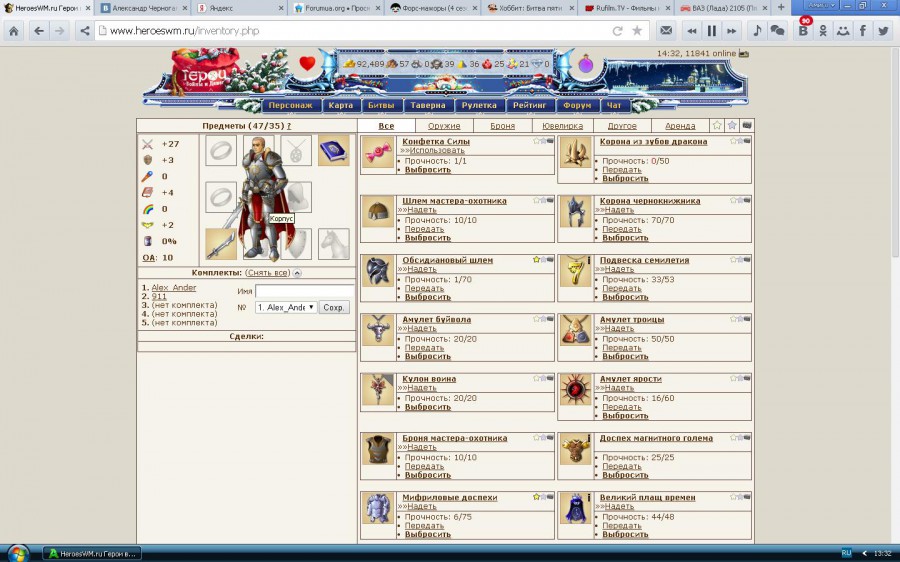This screenshot has width=900, height=562.
Task: Show empty-star filter in tab bar
Action: 717,125
